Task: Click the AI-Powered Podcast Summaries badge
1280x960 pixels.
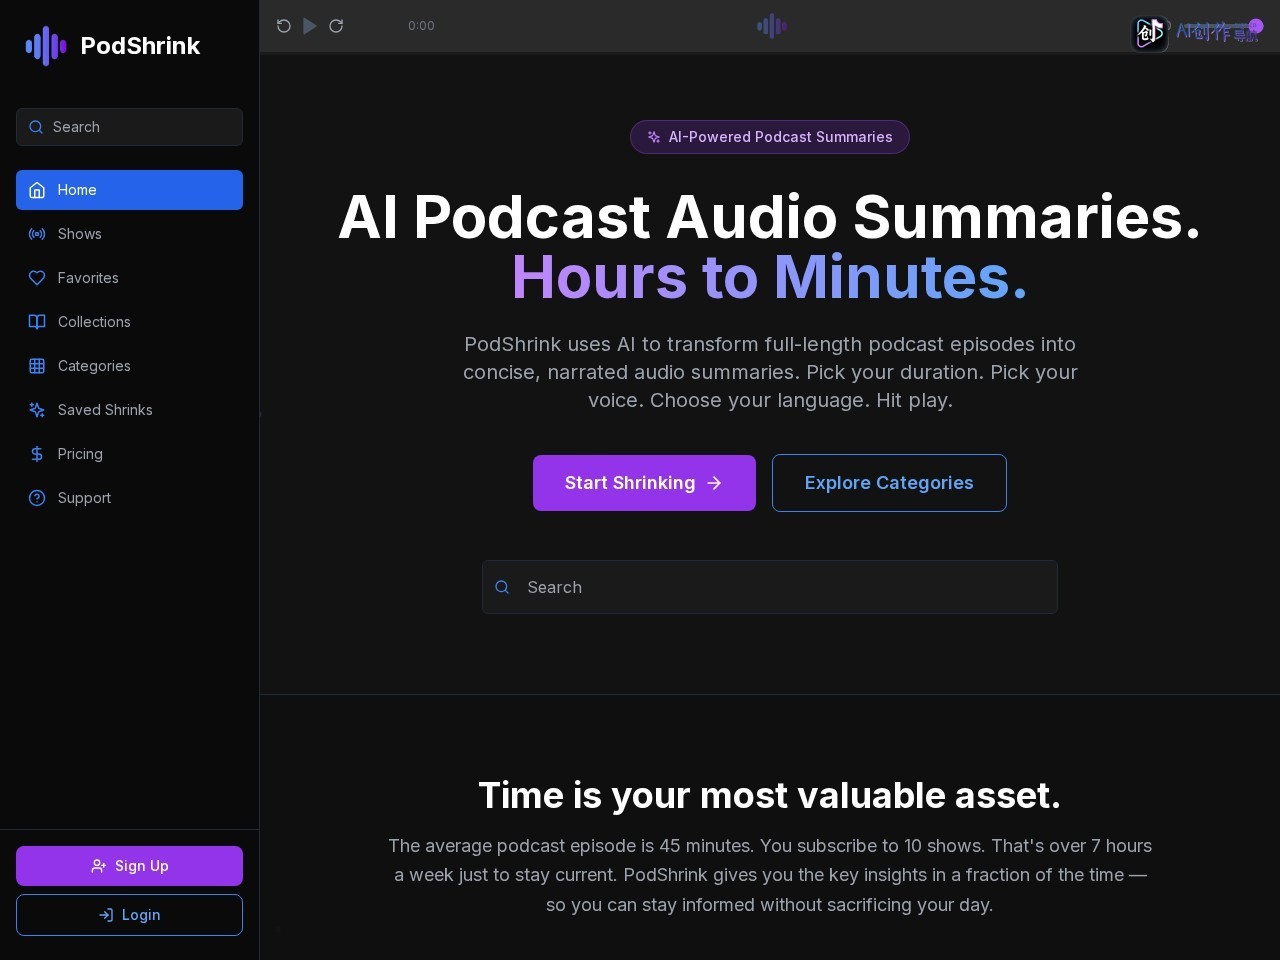Action: [770, 137]
